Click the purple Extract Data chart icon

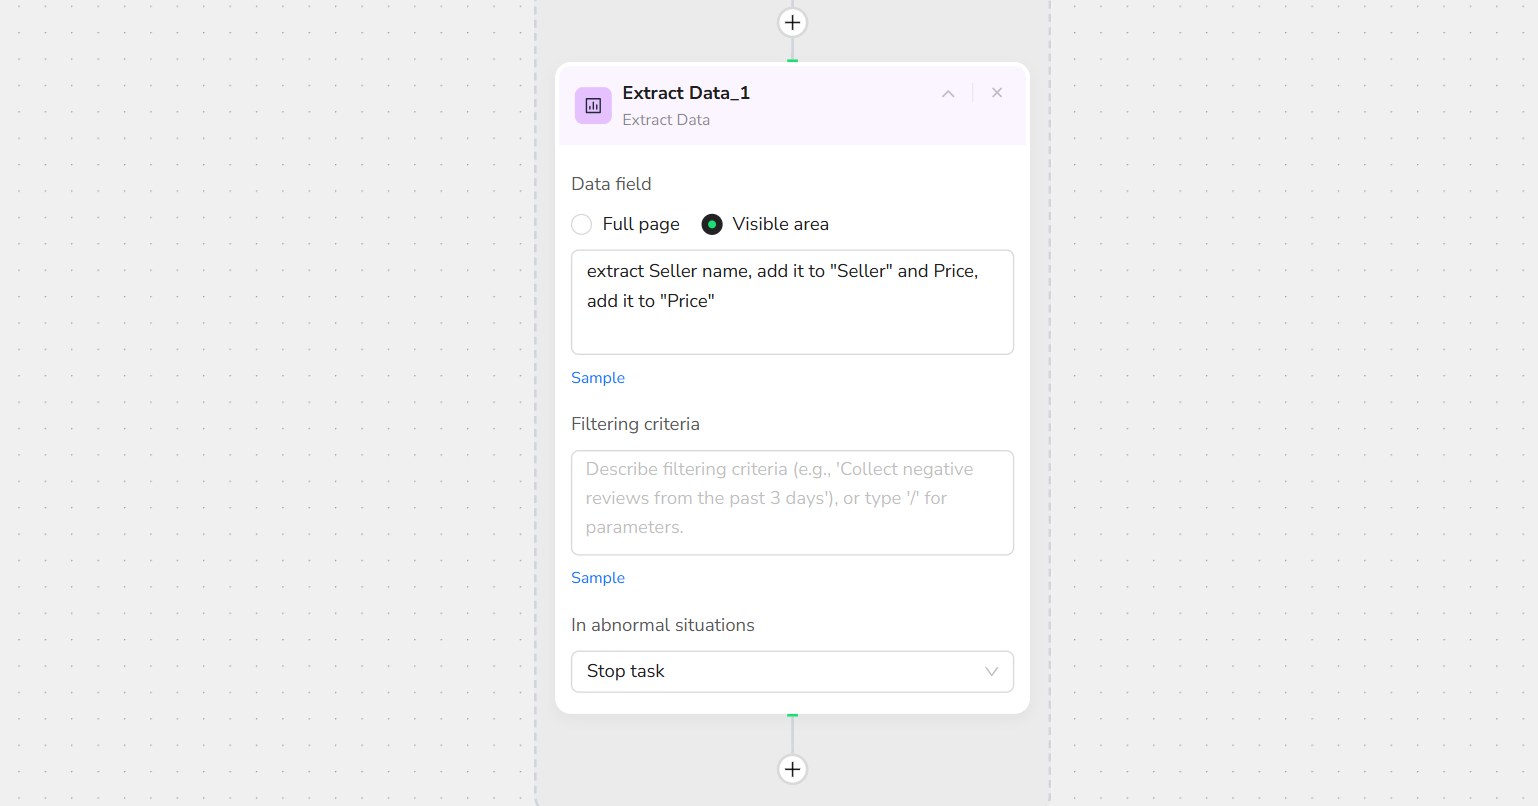(593, 106)
